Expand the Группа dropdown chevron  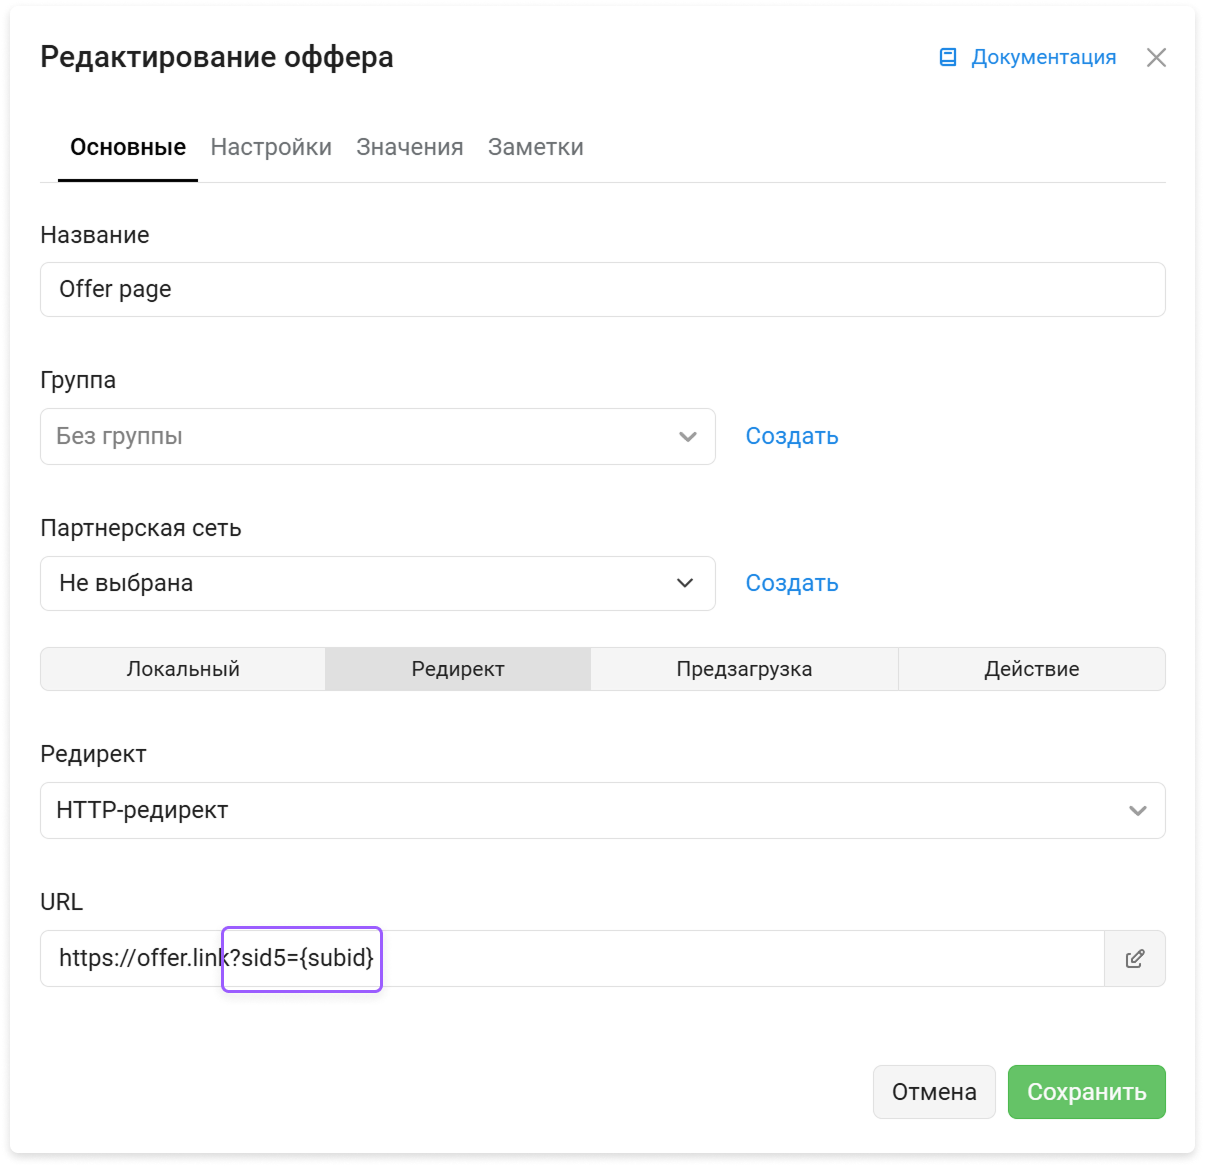click(x=688, y=436)
